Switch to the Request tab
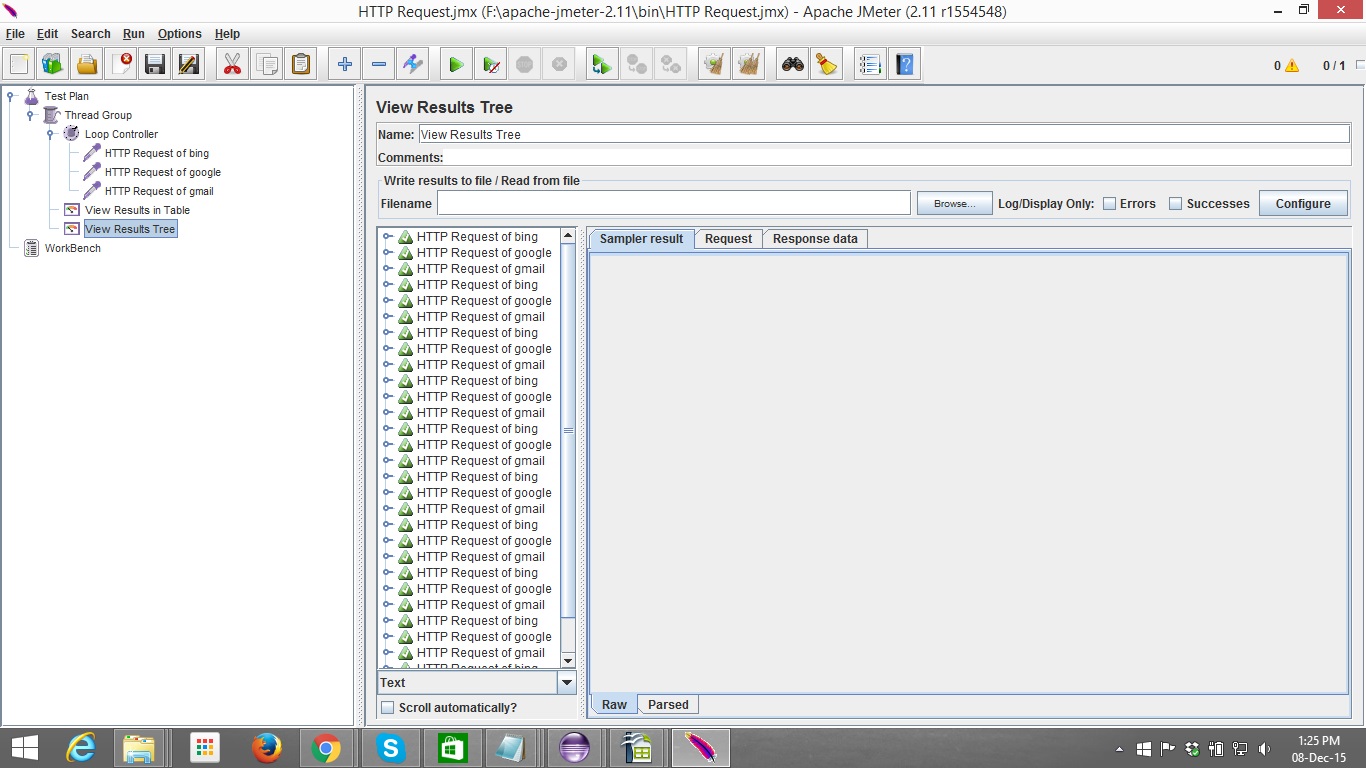 [728, 239]
